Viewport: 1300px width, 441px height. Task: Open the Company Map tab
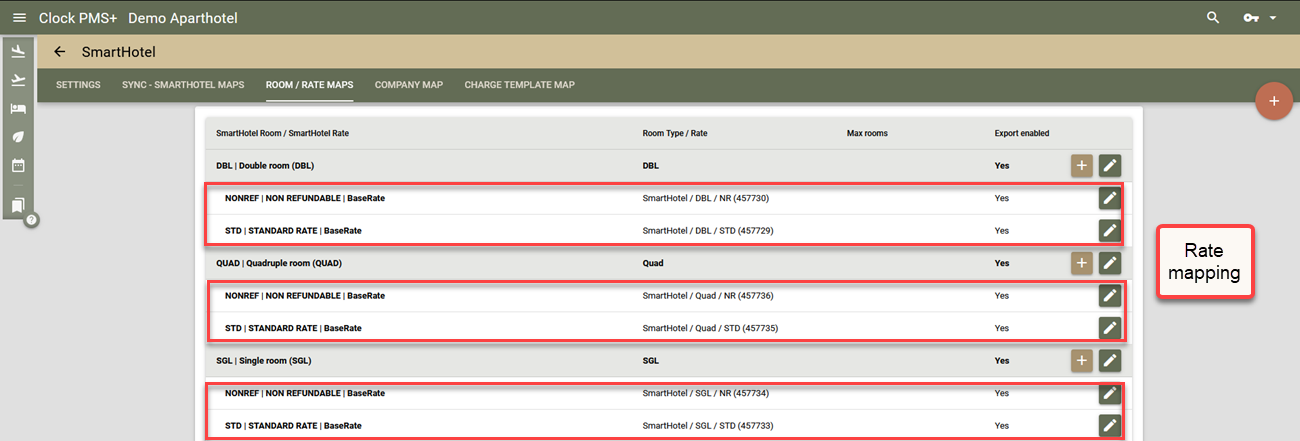(x=409, y=85)
